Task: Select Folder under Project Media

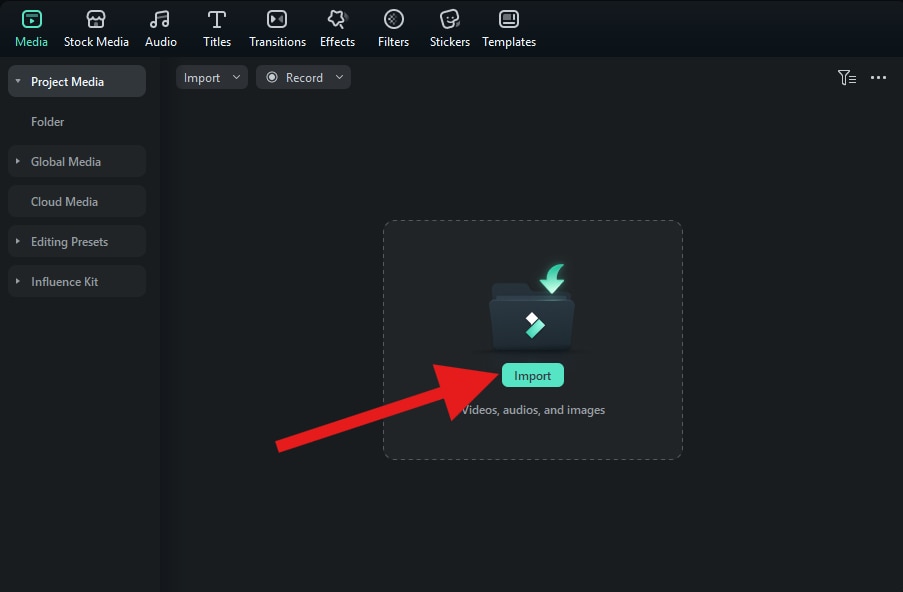Action: [47, 122]
